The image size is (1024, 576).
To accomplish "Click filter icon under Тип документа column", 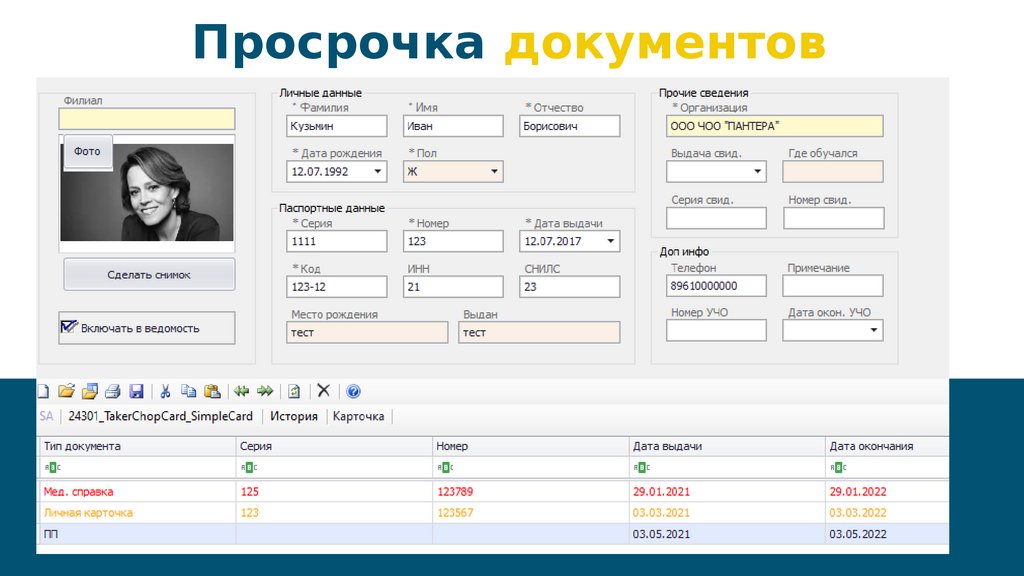I will (52, 467).
